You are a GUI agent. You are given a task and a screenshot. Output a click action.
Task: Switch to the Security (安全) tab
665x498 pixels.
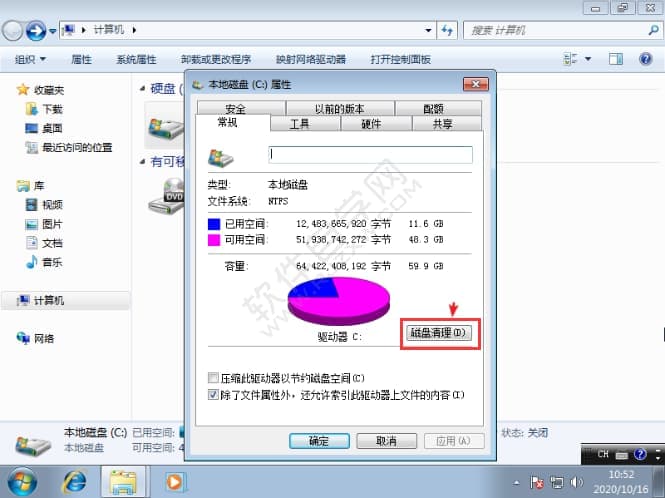(x=235, y=109)
